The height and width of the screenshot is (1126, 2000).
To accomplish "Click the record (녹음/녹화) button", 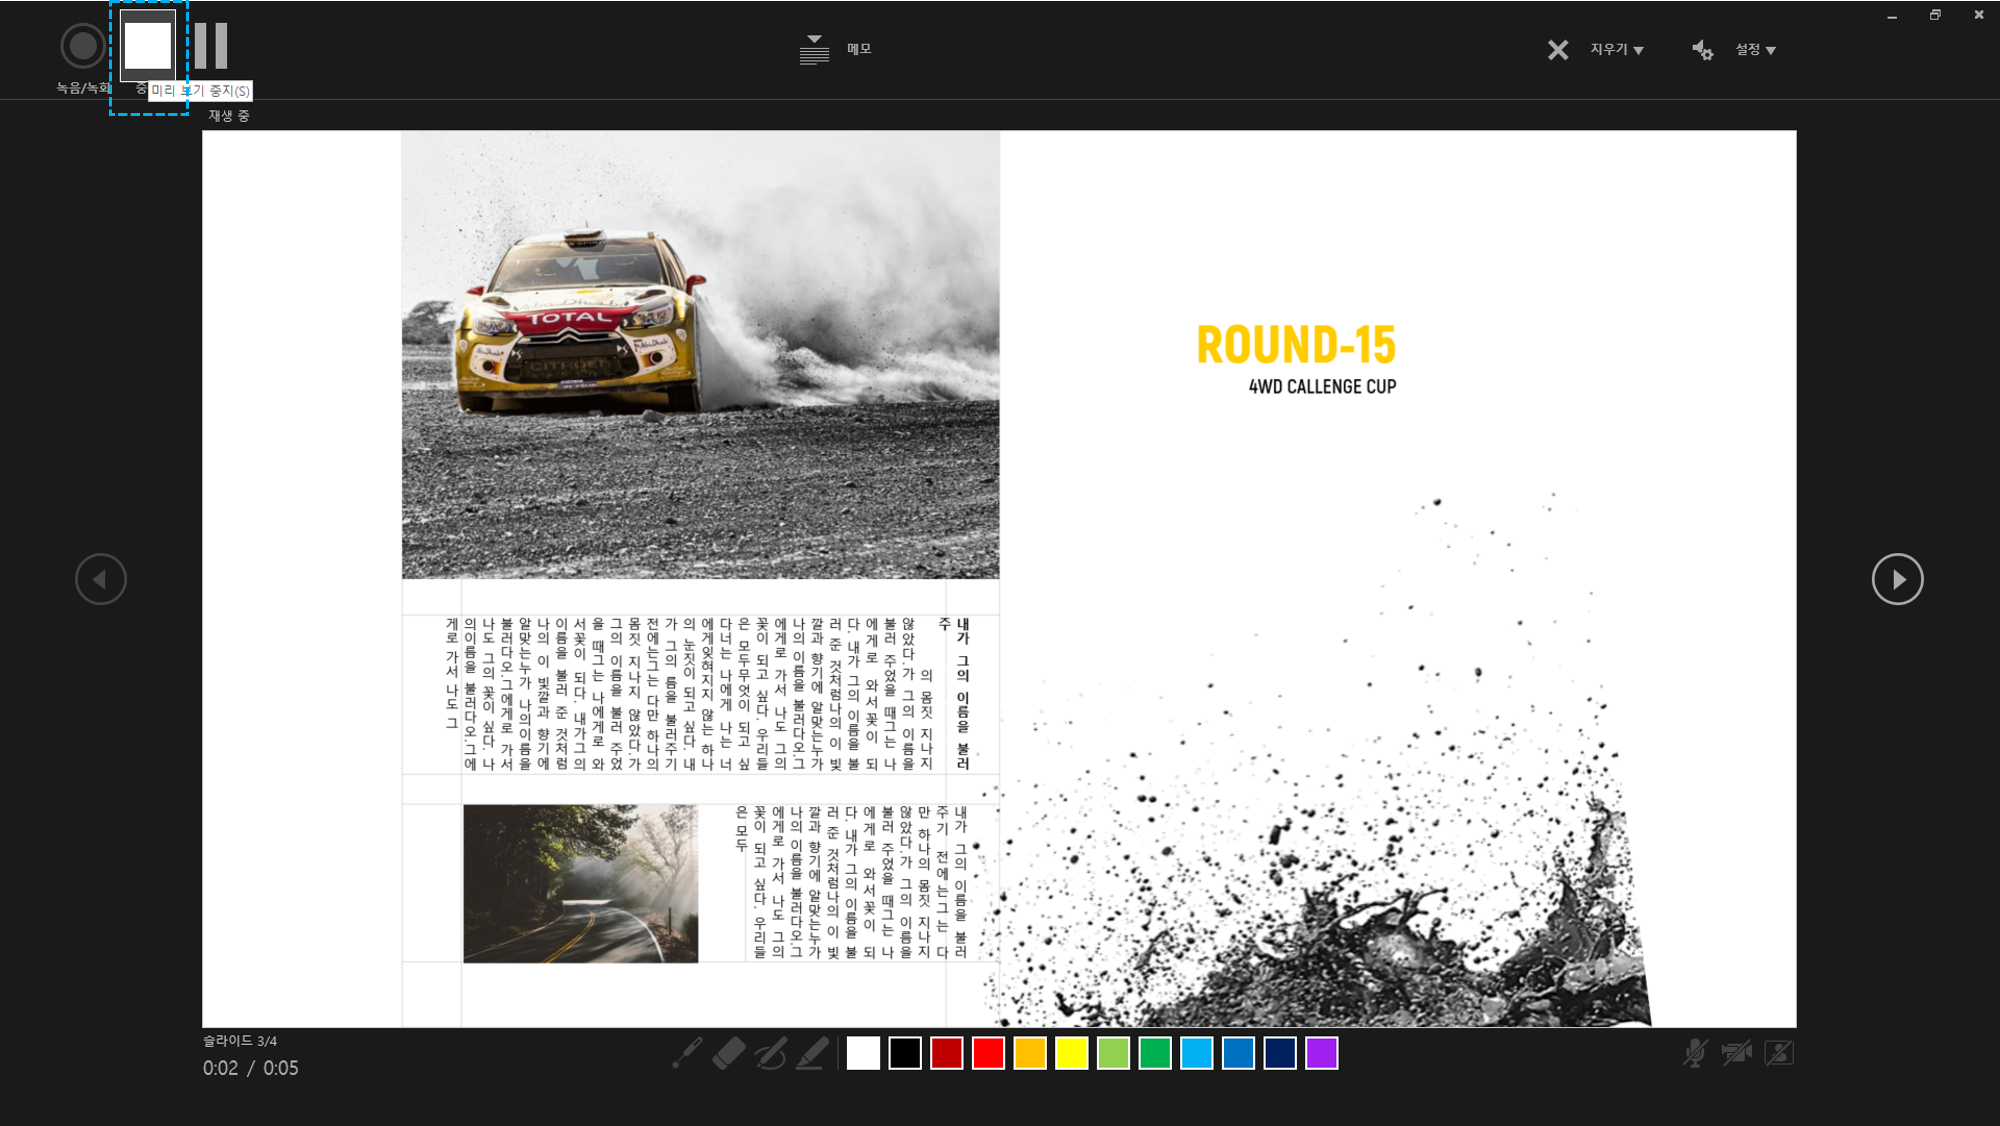I will click(82, 46).
